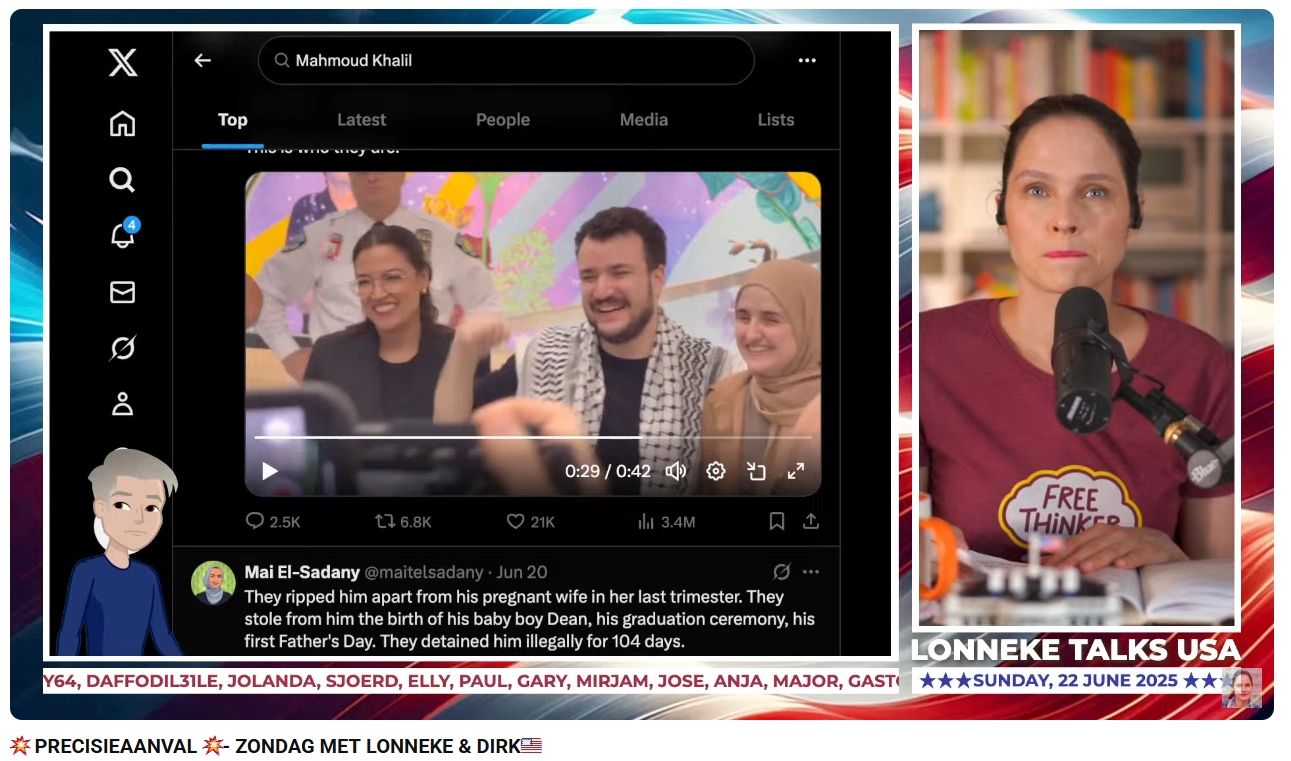Share the video post

[x=811, y=522]
